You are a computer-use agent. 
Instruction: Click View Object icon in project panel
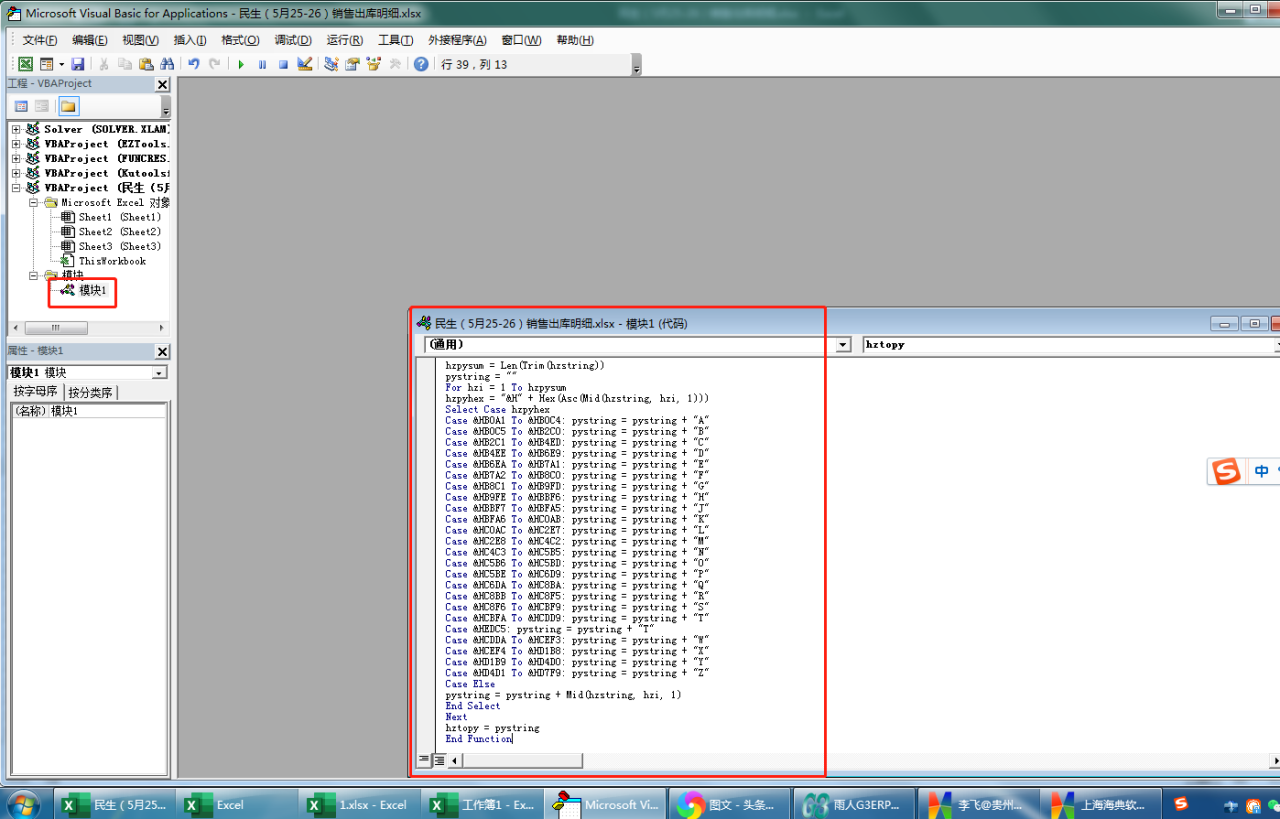[42, 106]
